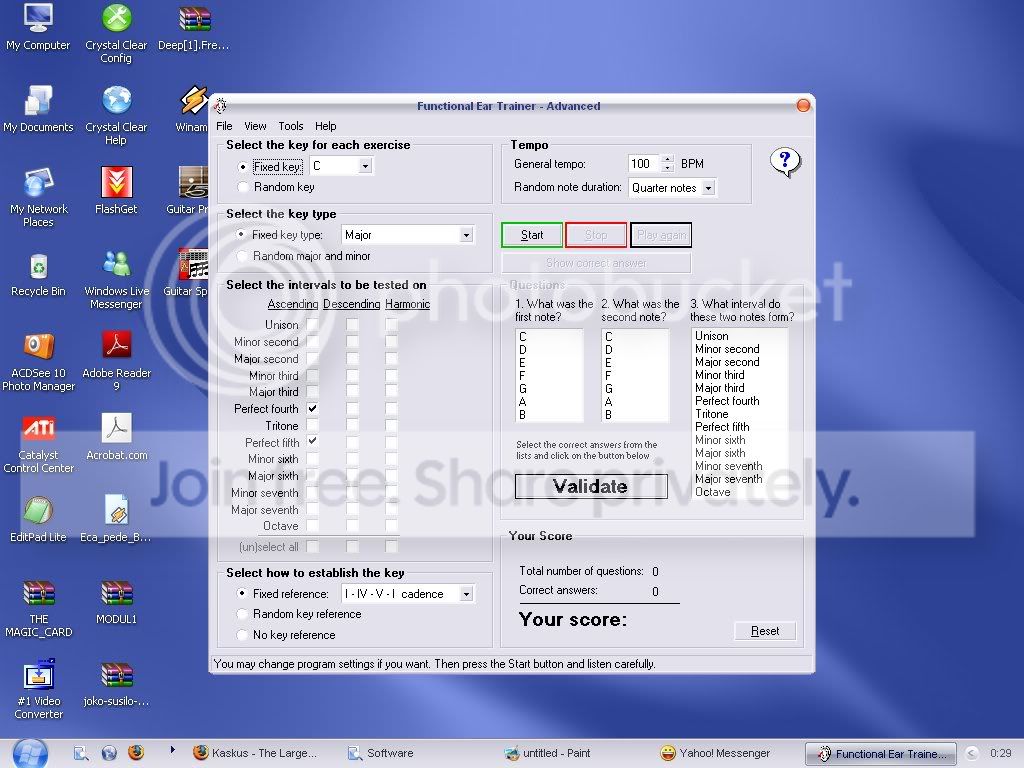The height and width of the screenshot is (768, 1024).
Task: Open the View menu
Action: pyautogui.click(x=255, y=126)
